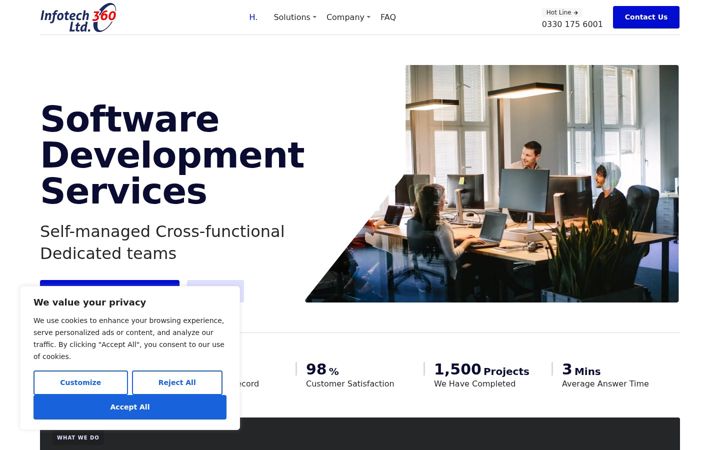Click the 3 Mins Average Answer Time stat

click(605, 375)
